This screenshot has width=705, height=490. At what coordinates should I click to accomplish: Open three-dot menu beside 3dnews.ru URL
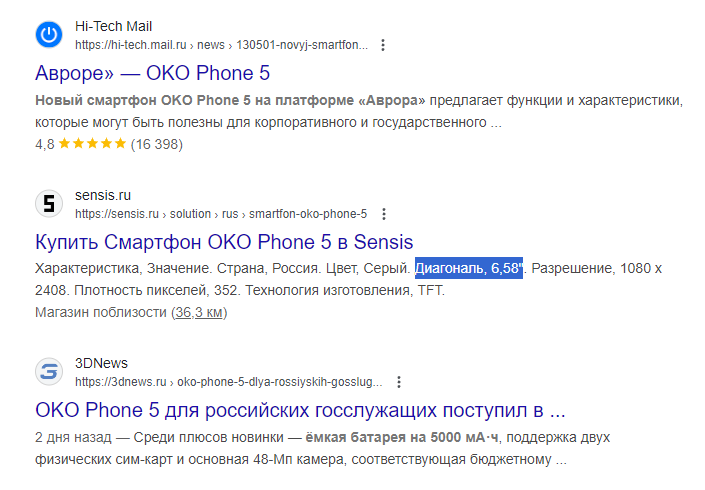(399, 382)
